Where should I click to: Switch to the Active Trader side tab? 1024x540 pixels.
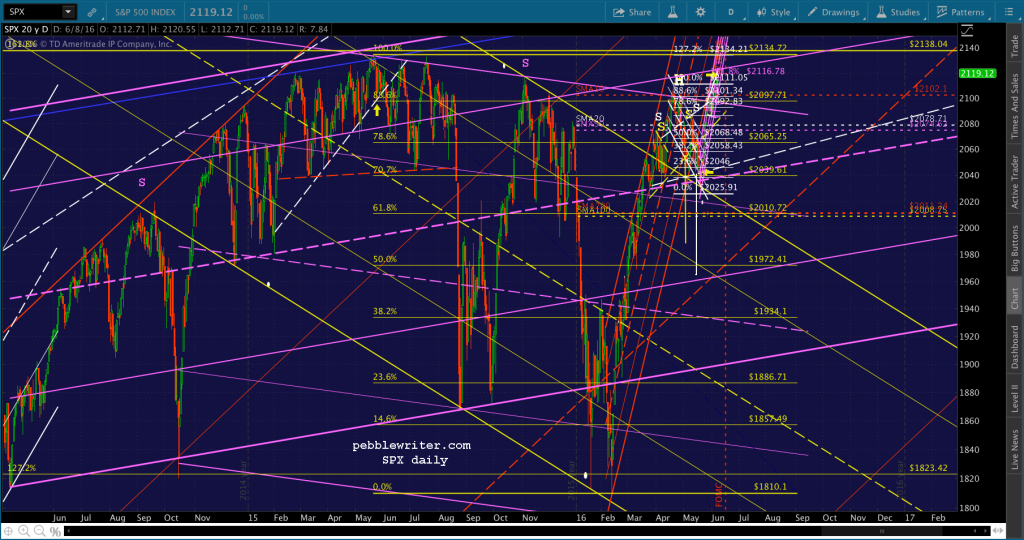(1014, 182)
